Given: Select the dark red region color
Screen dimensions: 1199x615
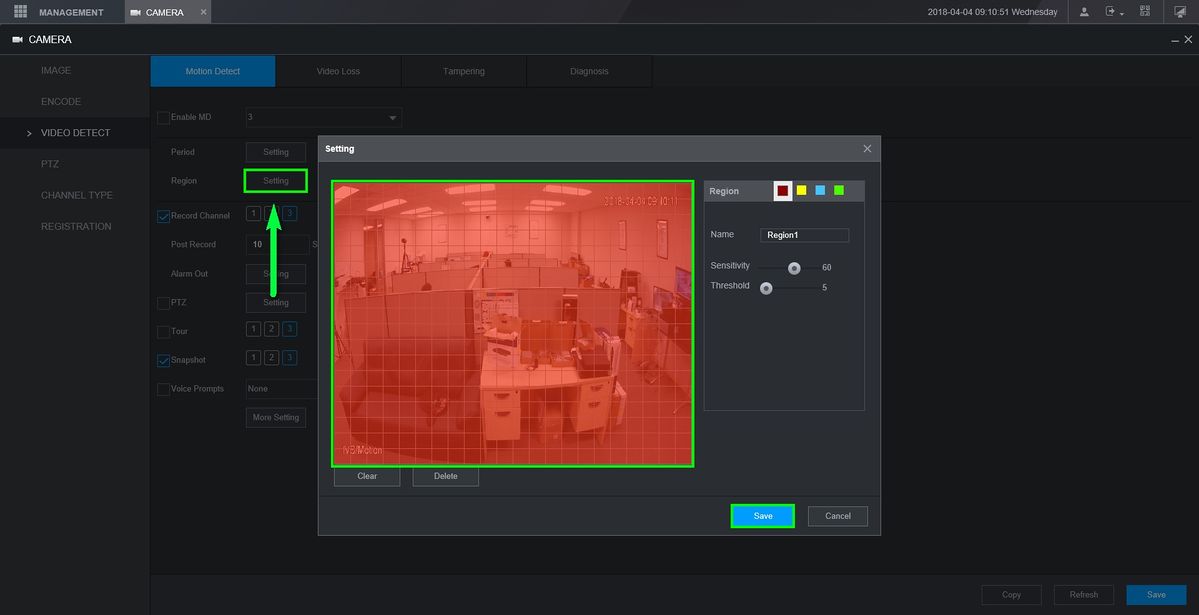Looking at the screenshot, I should pyautogui.click(x=783, y=190).
